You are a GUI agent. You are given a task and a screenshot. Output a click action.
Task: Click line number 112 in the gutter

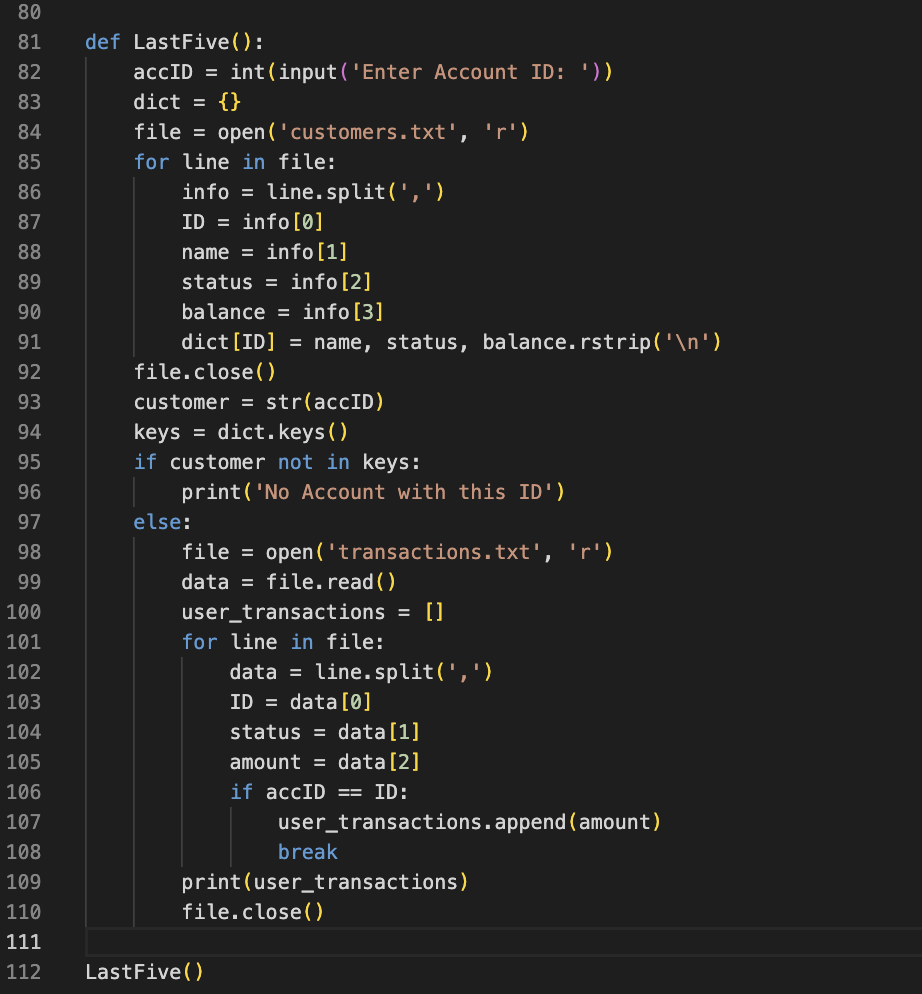click(x=28, y=971)
